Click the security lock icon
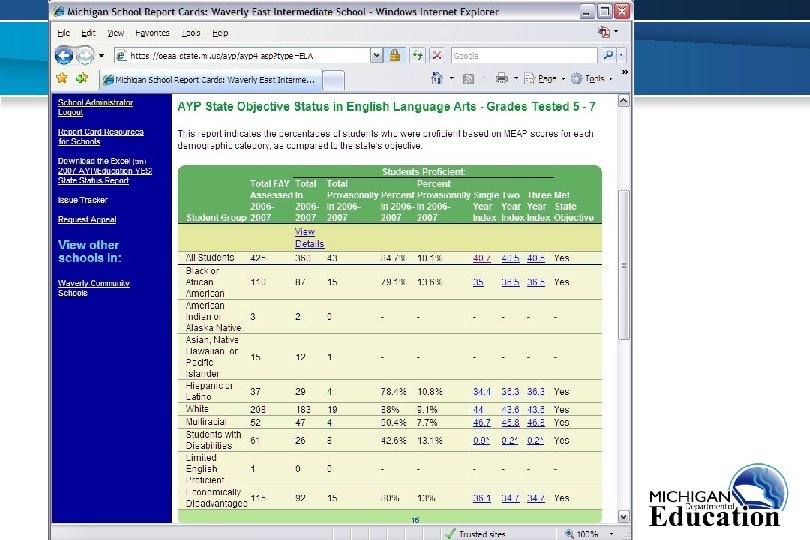 pos(395,55)
